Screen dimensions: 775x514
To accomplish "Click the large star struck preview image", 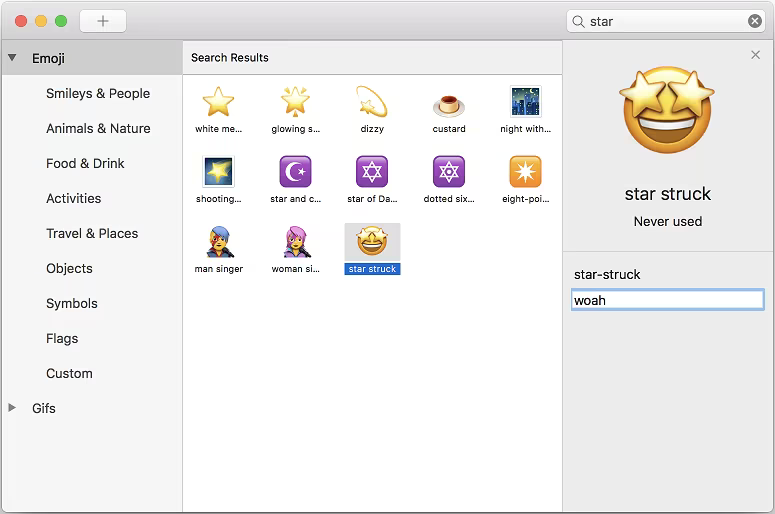I will point(667,111).
